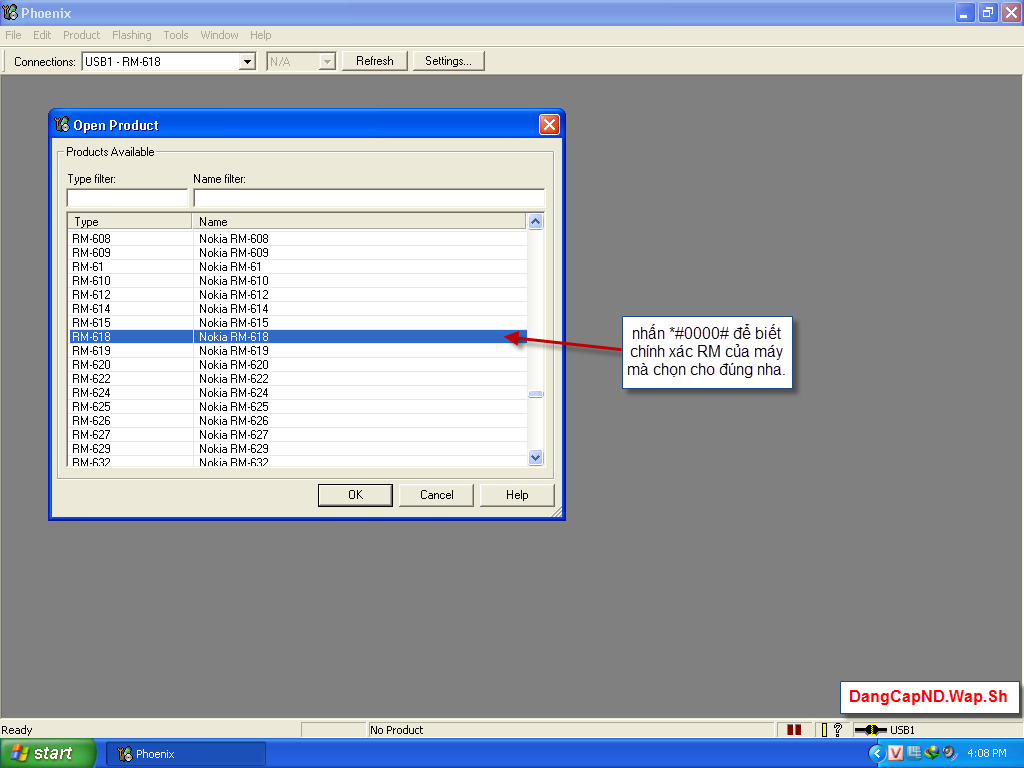This screenshot has height=768, width=1024.
Task: Select the RM-609 row
Action: tap(298, 253)
